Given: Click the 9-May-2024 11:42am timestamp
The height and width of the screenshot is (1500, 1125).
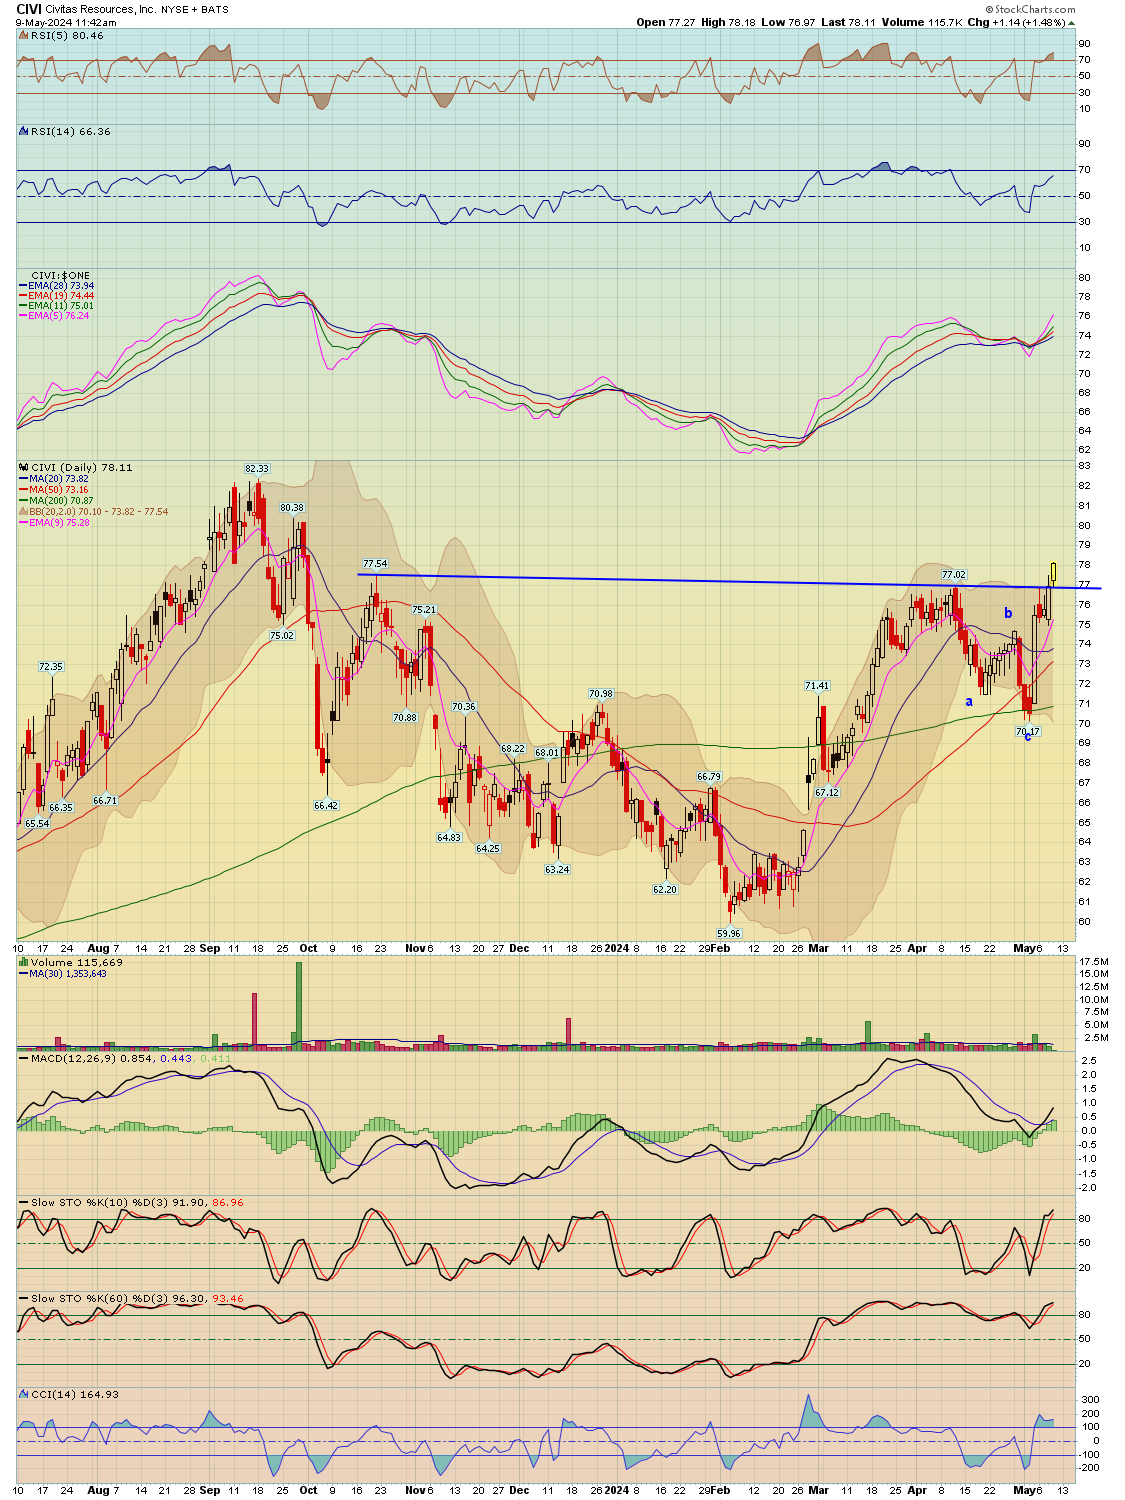Looking at the screenshot, I should 60,21.
